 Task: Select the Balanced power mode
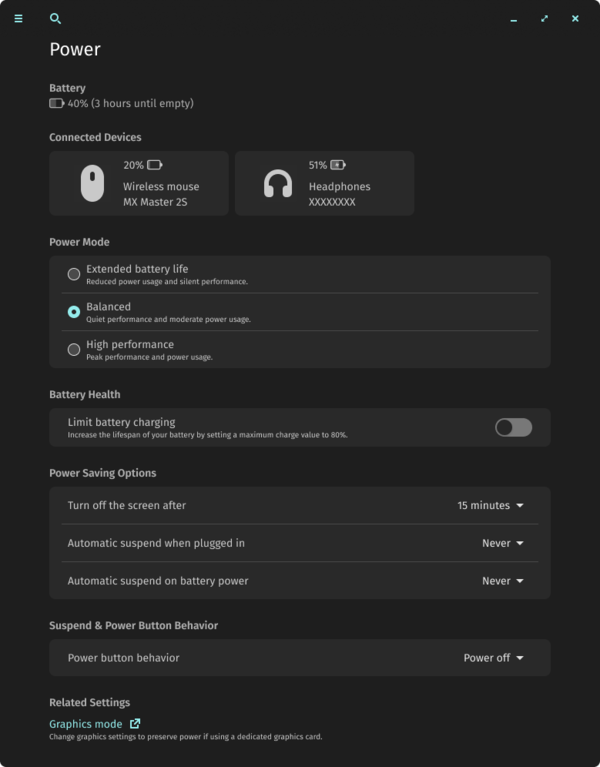(74, 312)
